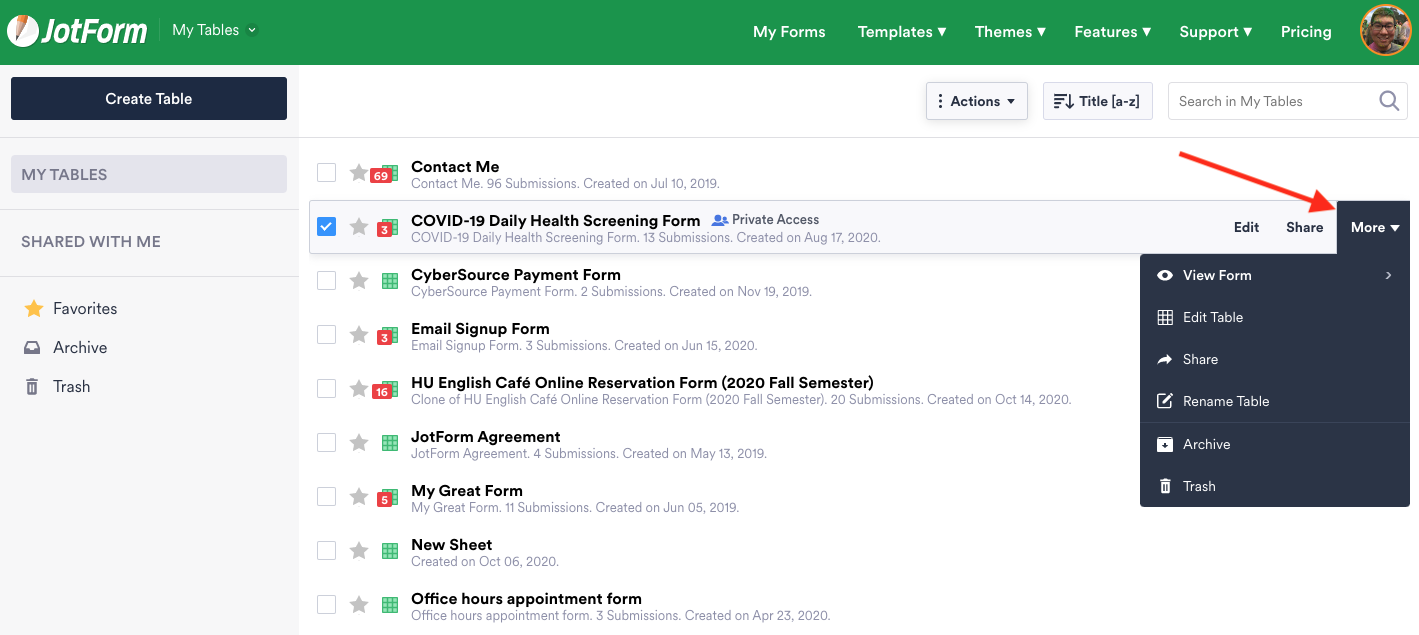1419x635 pixels.
Task: Star the Contact Me table
Action: coord(359,173)
